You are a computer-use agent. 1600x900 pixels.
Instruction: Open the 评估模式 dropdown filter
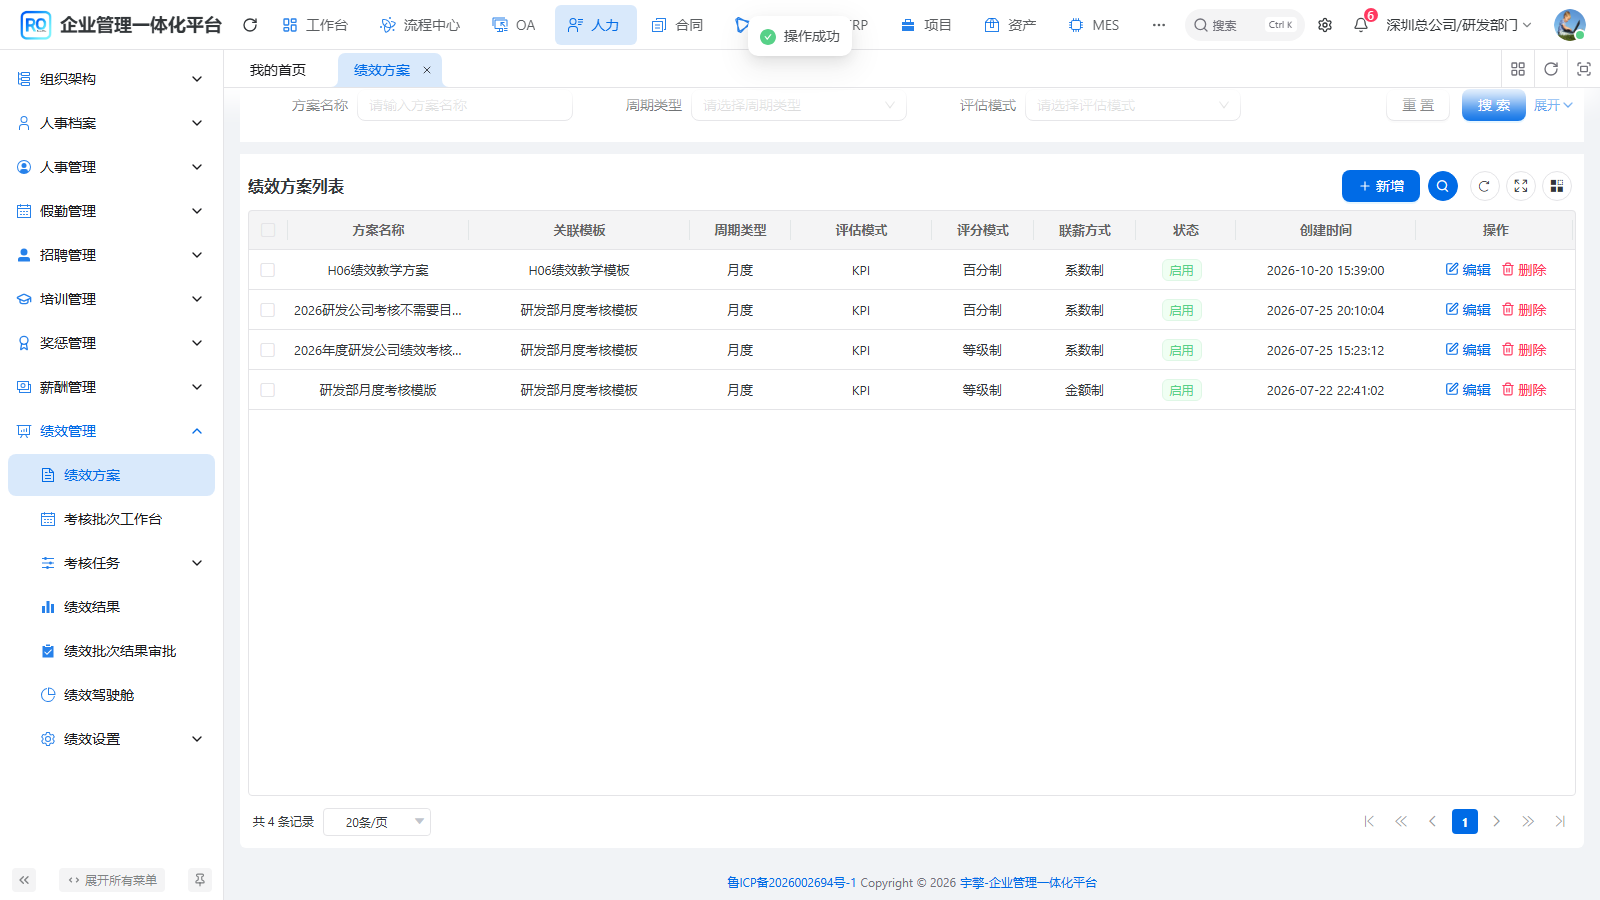click(x=1132, y=105)
